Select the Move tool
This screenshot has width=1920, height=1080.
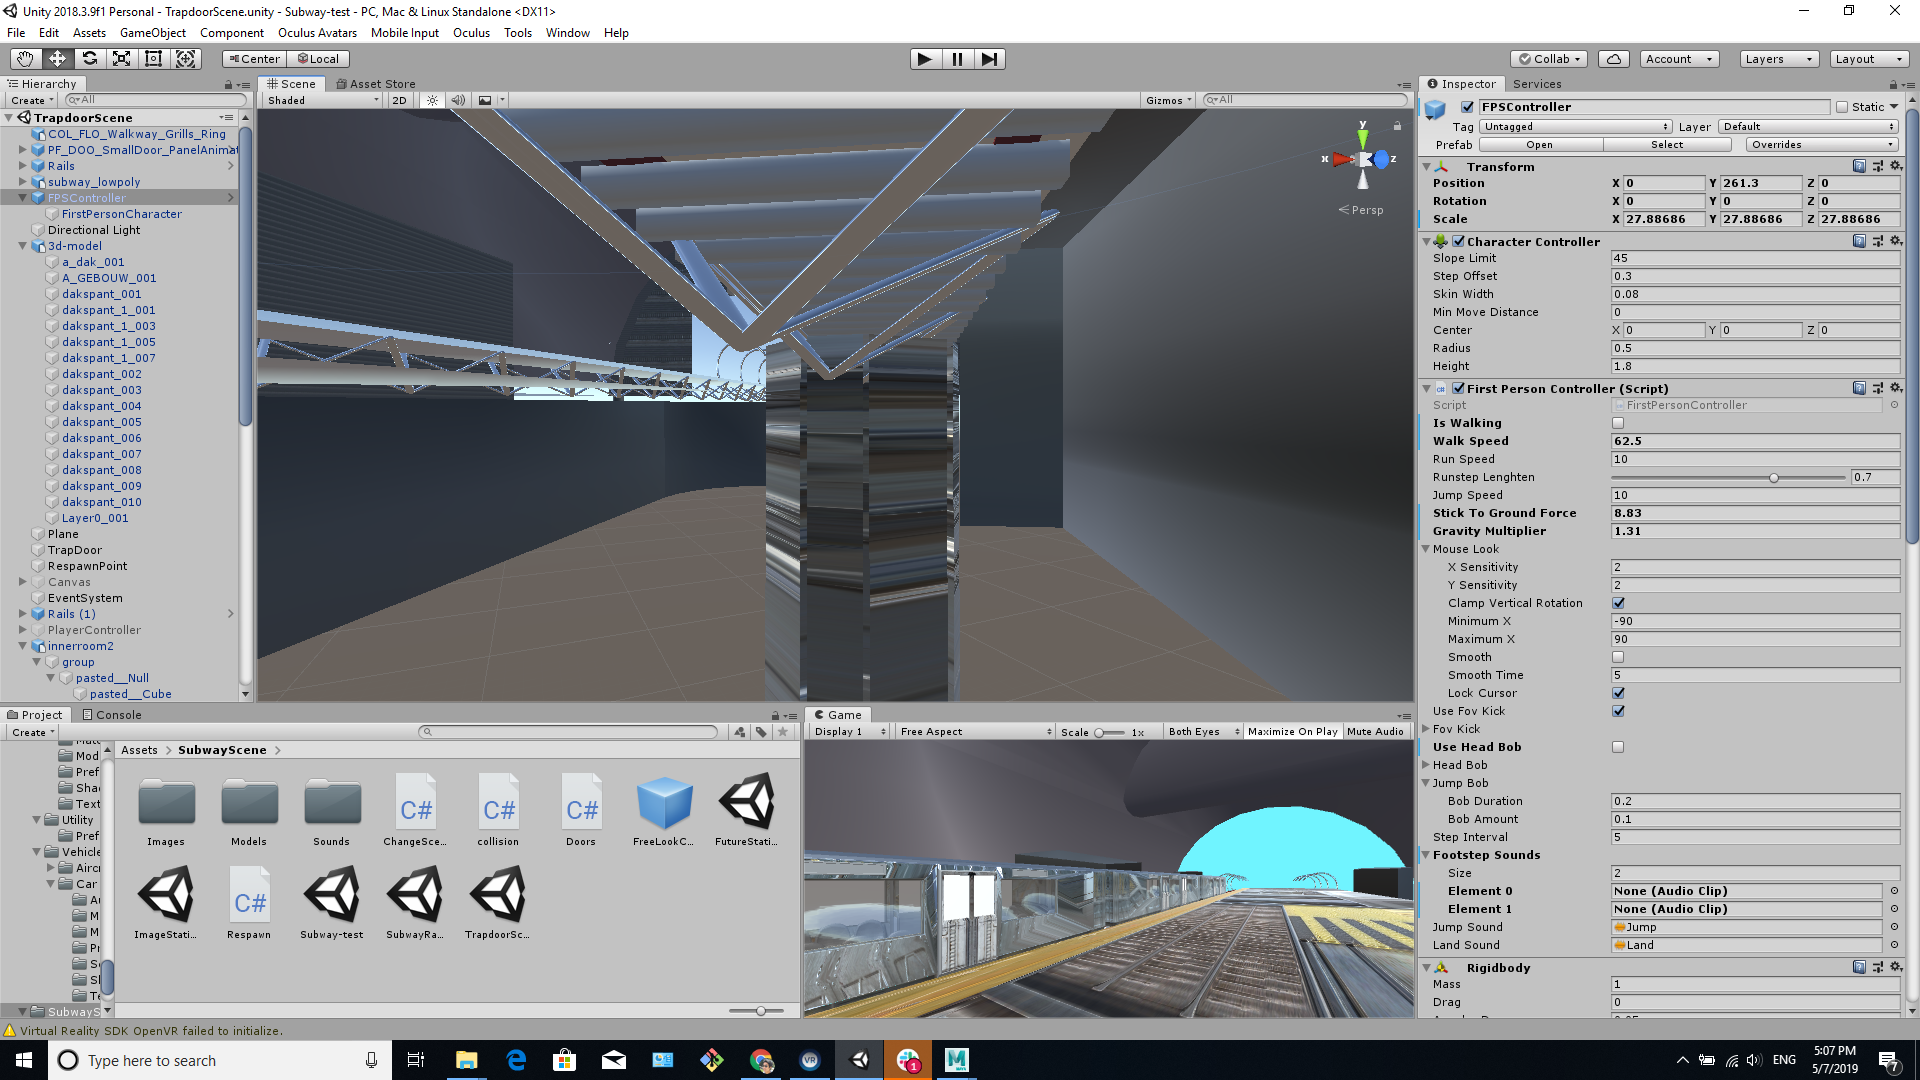pos(57,59)
